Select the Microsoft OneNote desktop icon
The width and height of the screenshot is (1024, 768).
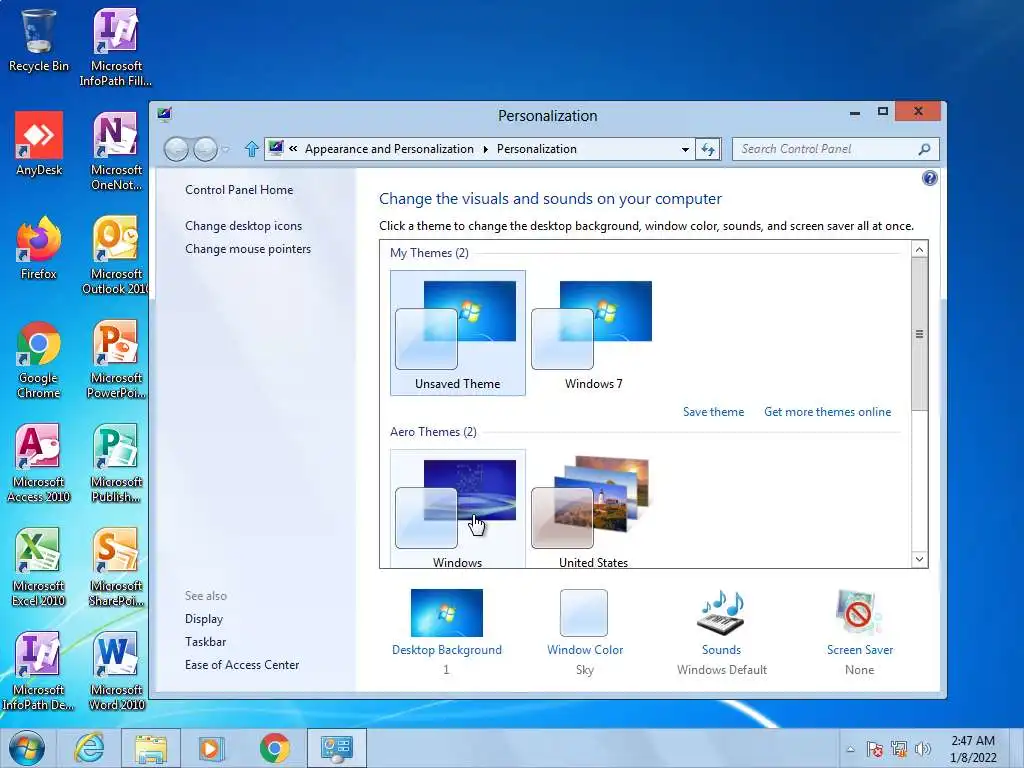[x=116, y=151]
